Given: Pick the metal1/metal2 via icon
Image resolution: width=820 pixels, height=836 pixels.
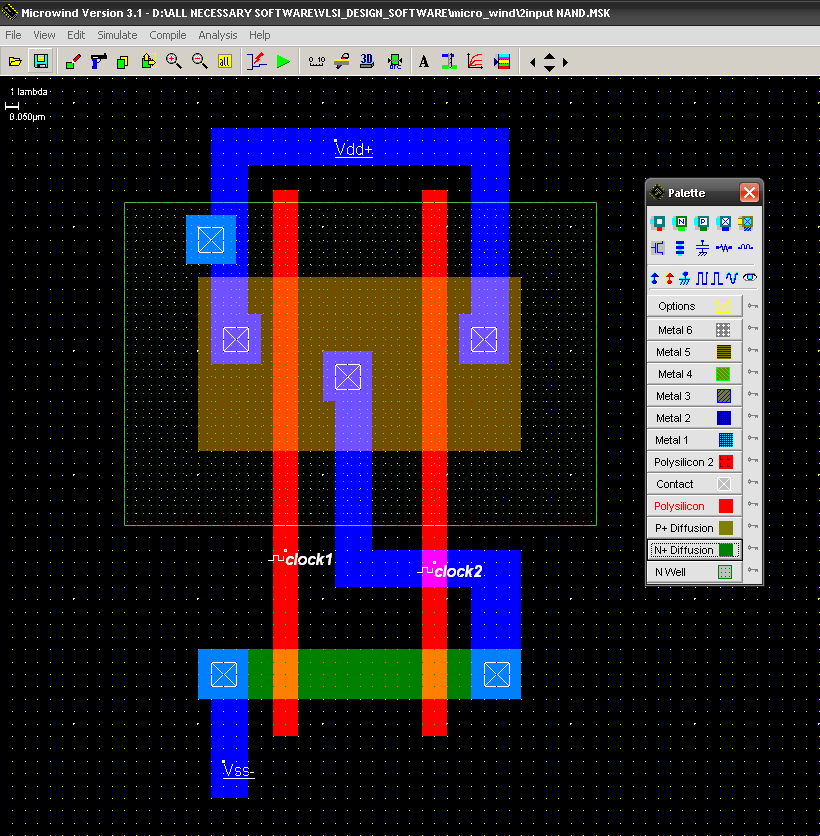Looking at the screenshot, I should tap(725, 223).
